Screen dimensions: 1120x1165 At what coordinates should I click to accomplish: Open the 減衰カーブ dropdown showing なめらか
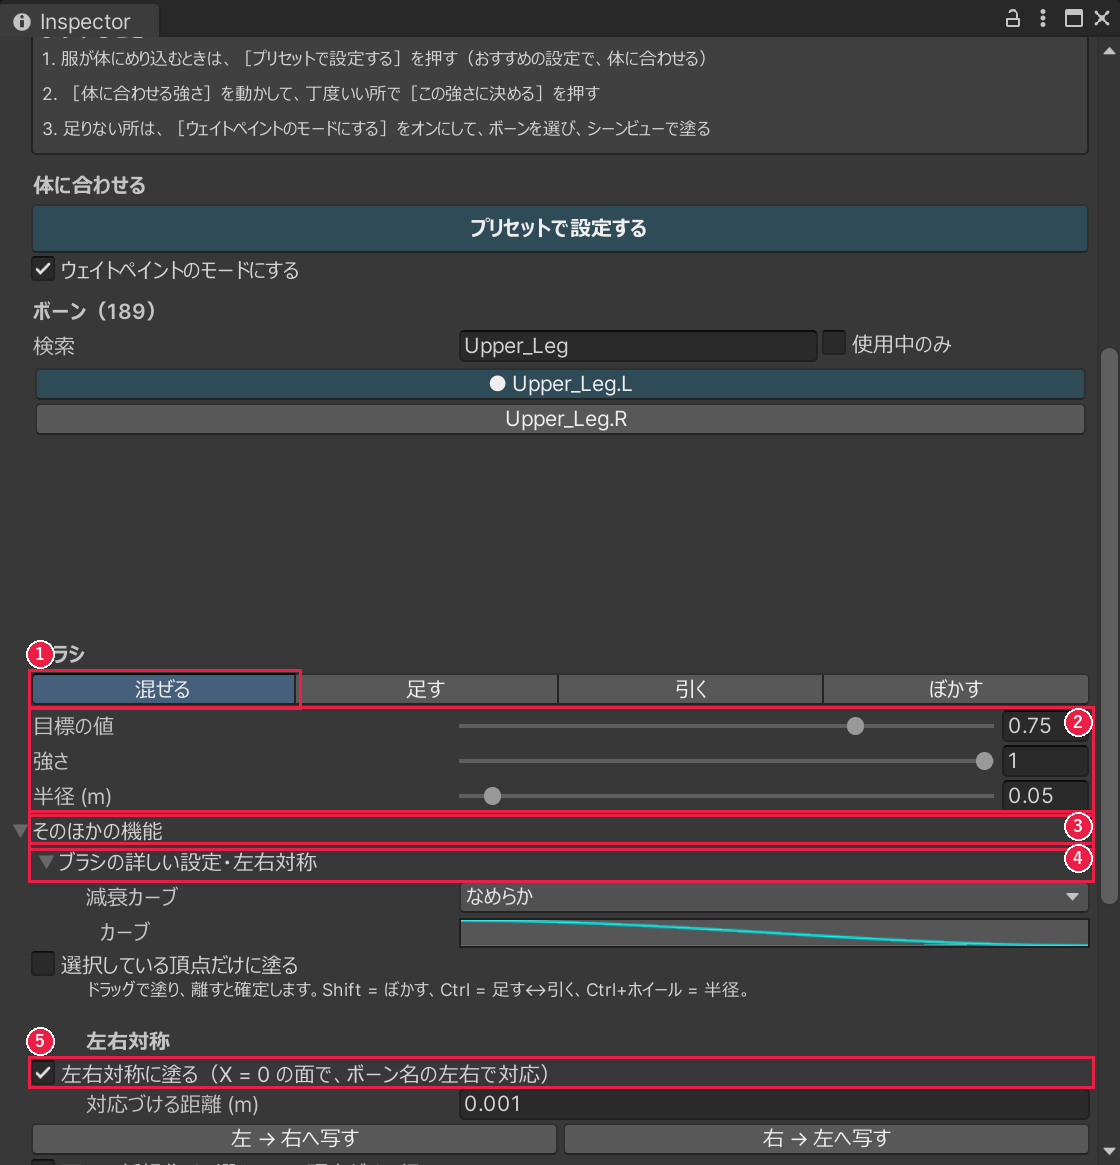pos(774,897)
